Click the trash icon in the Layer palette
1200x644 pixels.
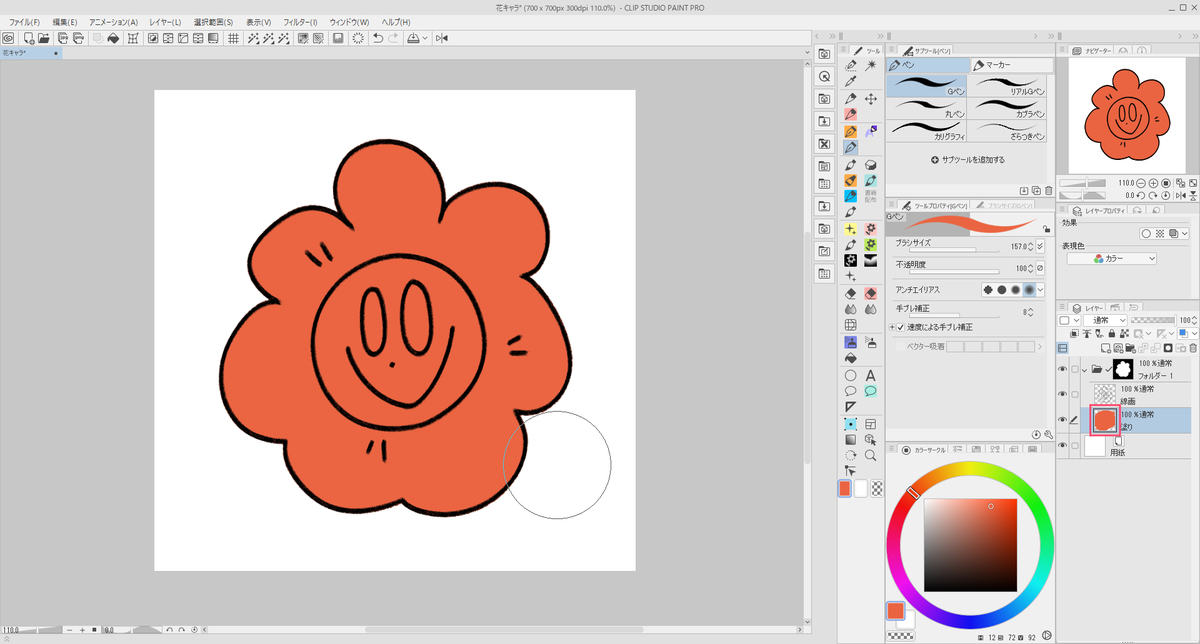click(1192, 348)
